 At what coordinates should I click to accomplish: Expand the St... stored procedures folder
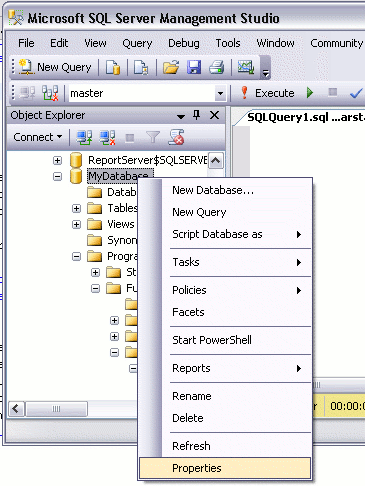click(x=95, y=272)
